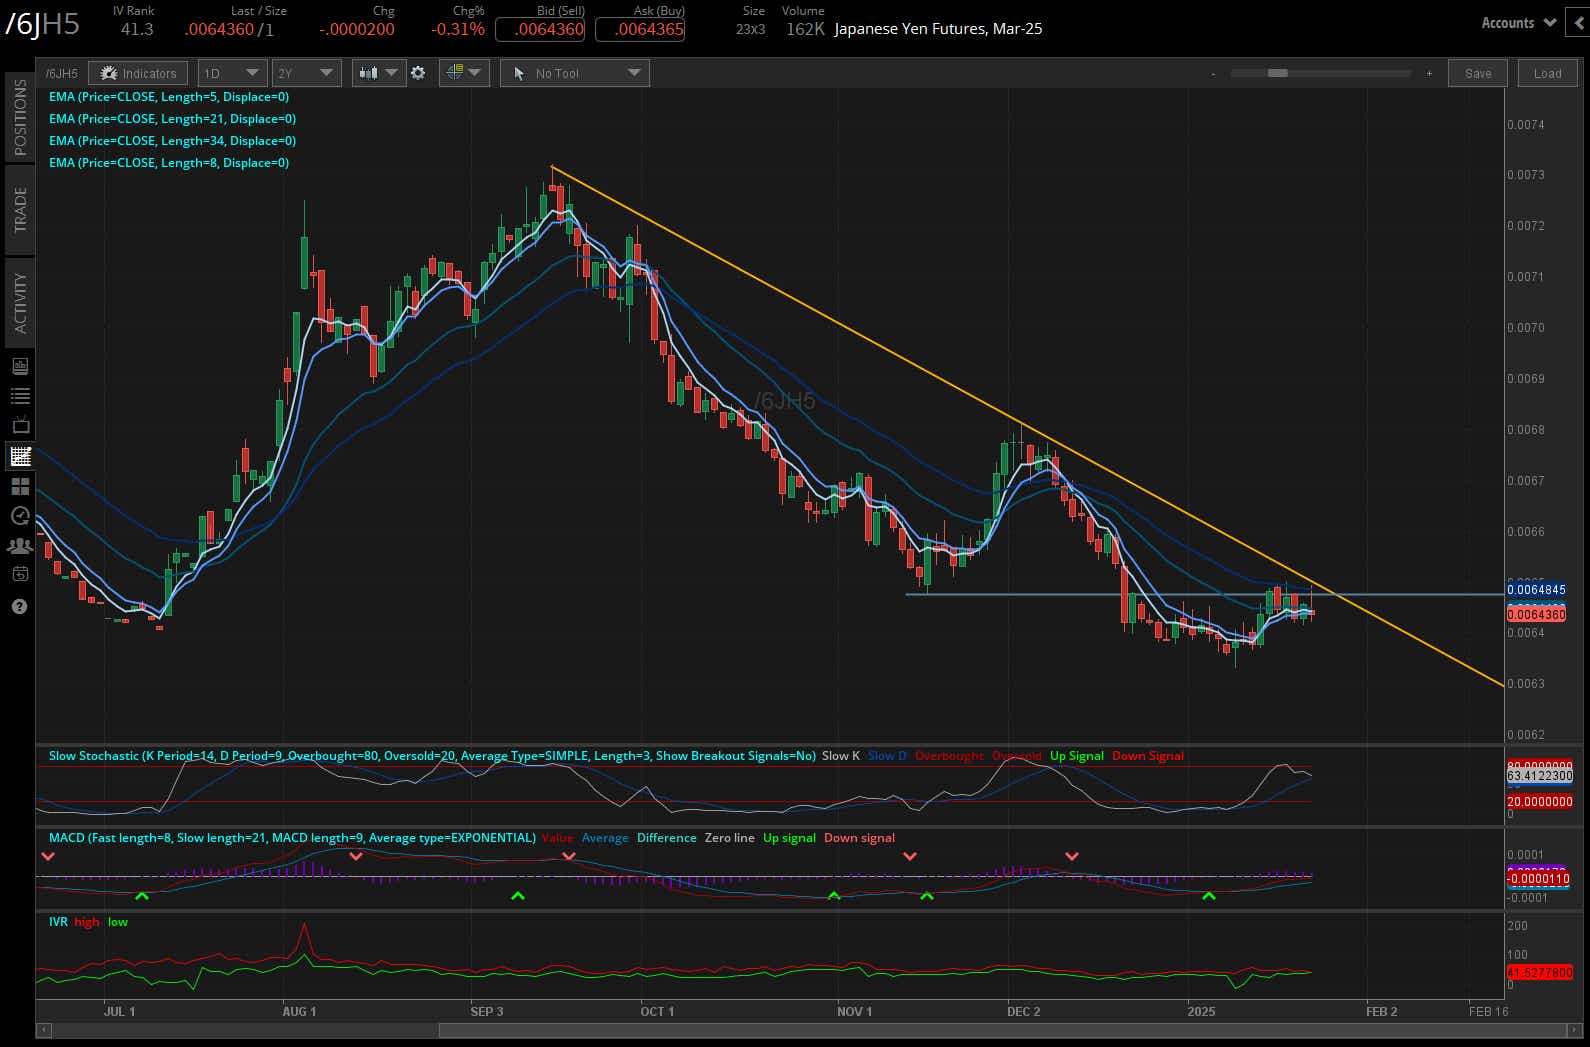Image resolution: width=1590 pixels, height=1047 pixels.
Task: Click the help question mark icon
Action: (x=19, y=607)
